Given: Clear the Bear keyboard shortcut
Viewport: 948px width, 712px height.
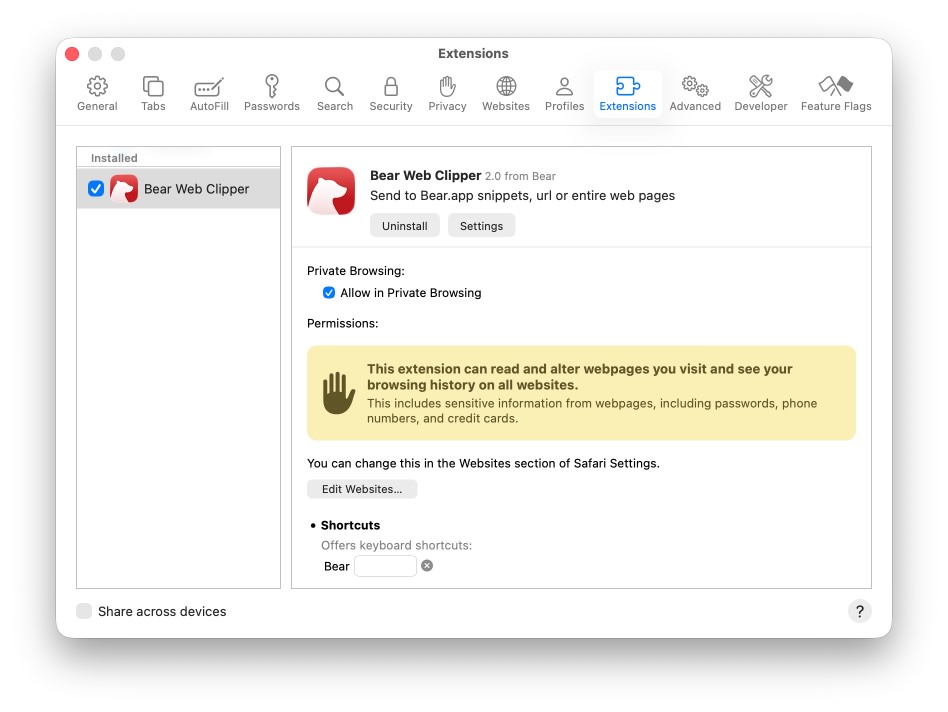Looking at the screenshot, I should [x=427, y=566].
